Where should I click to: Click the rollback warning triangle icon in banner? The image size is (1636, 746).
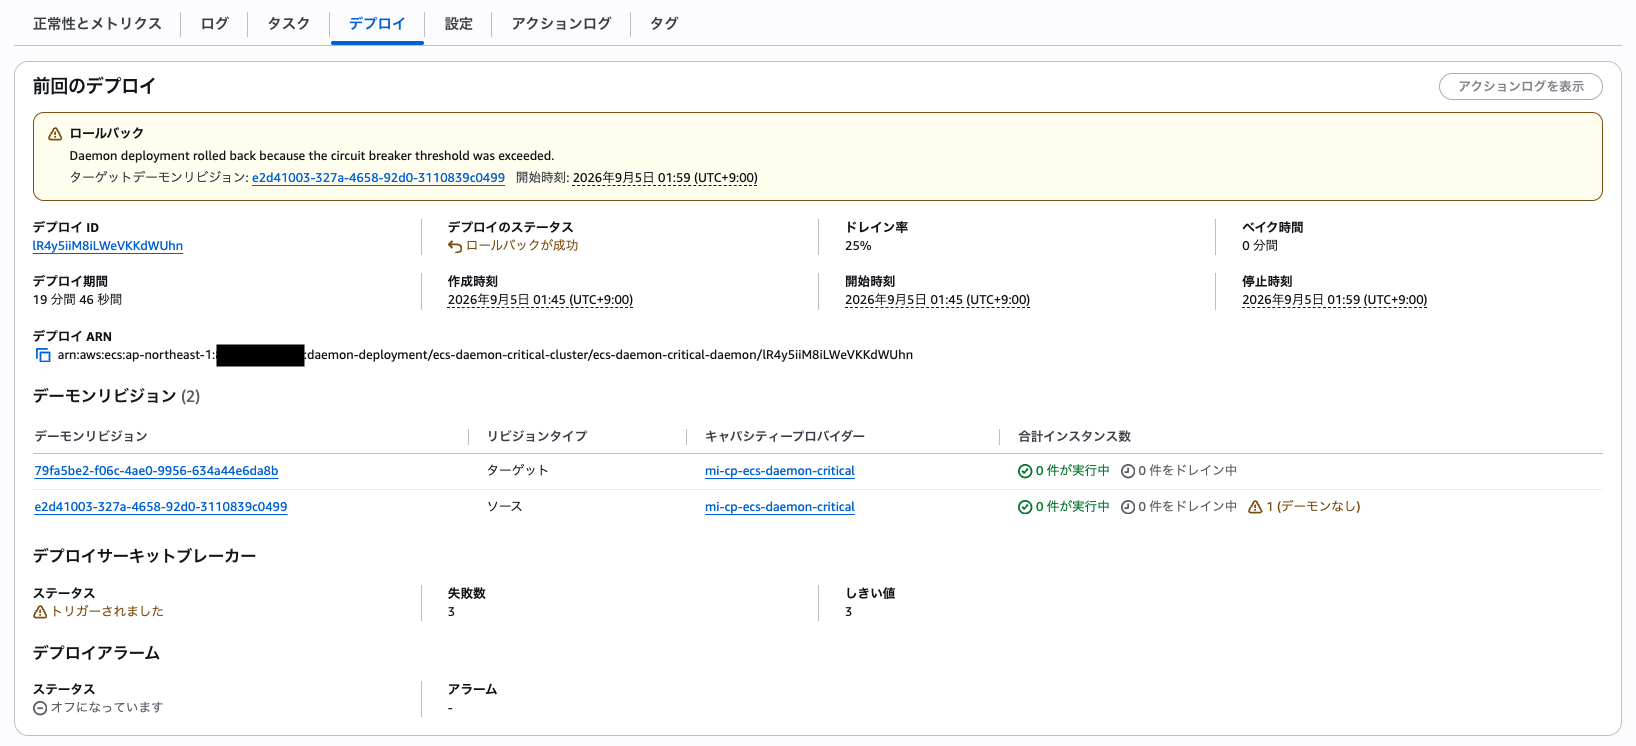[x=55, y=134]
